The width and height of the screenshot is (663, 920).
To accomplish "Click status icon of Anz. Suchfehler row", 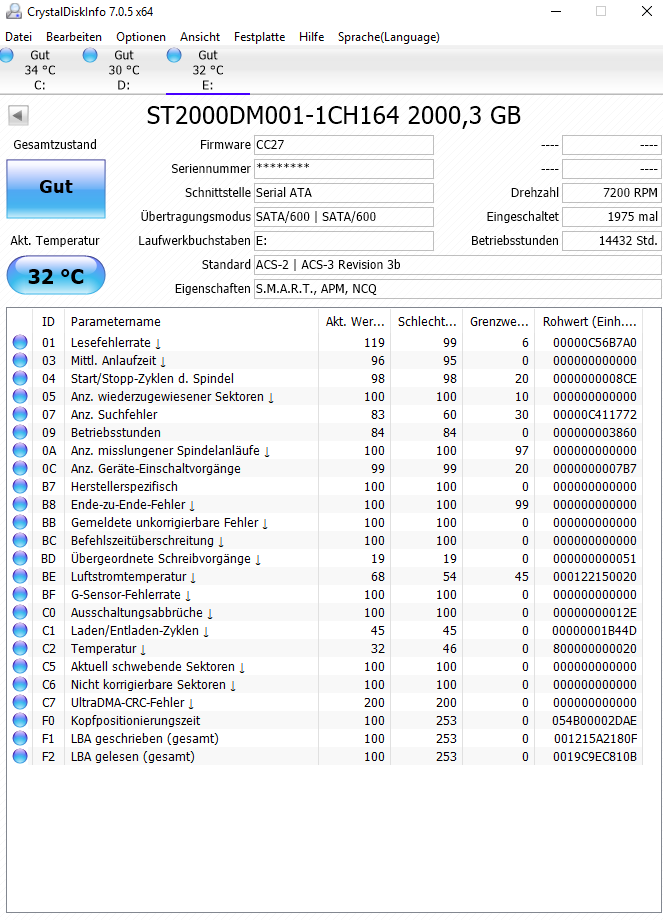I will click(20, 414).
